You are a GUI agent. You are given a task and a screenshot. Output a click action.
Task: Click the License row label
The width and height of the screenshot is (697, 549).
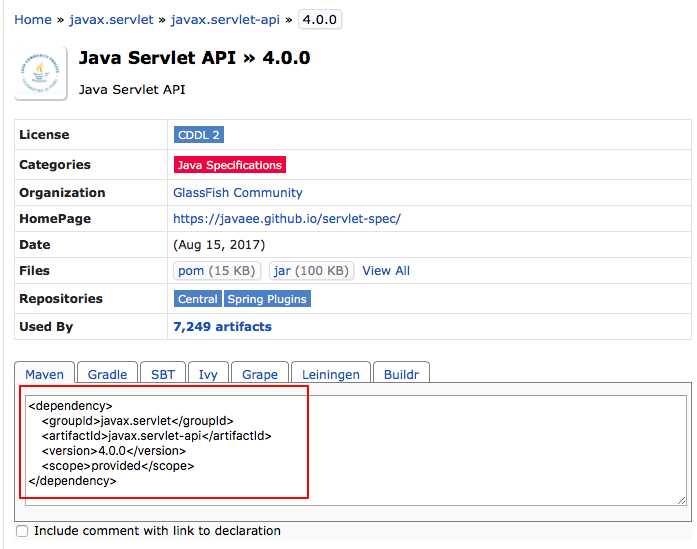(44, 135)
